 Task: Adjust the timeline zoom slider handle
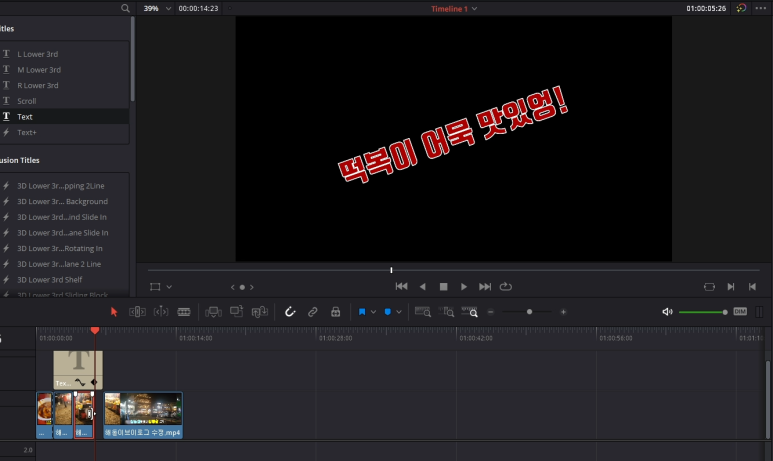coord(529,312)
